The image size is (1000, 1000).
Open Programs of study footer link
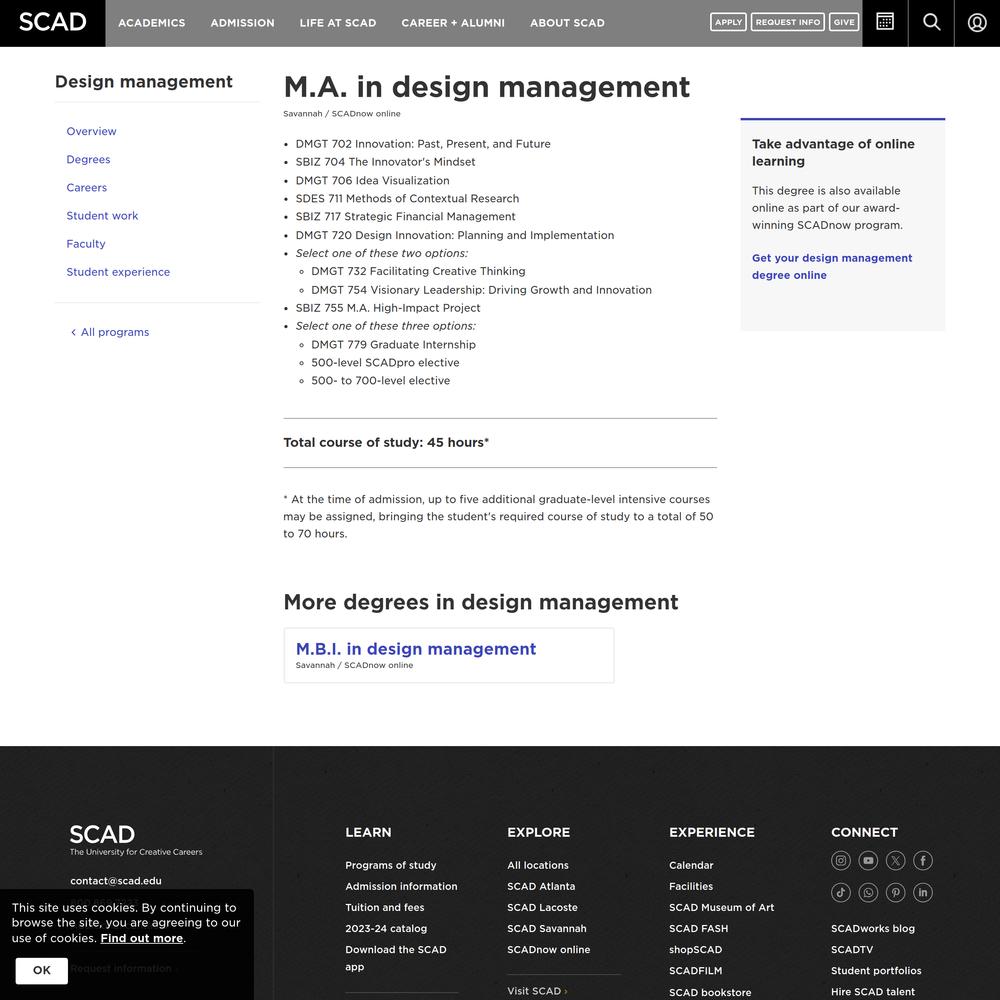(391, 865)
